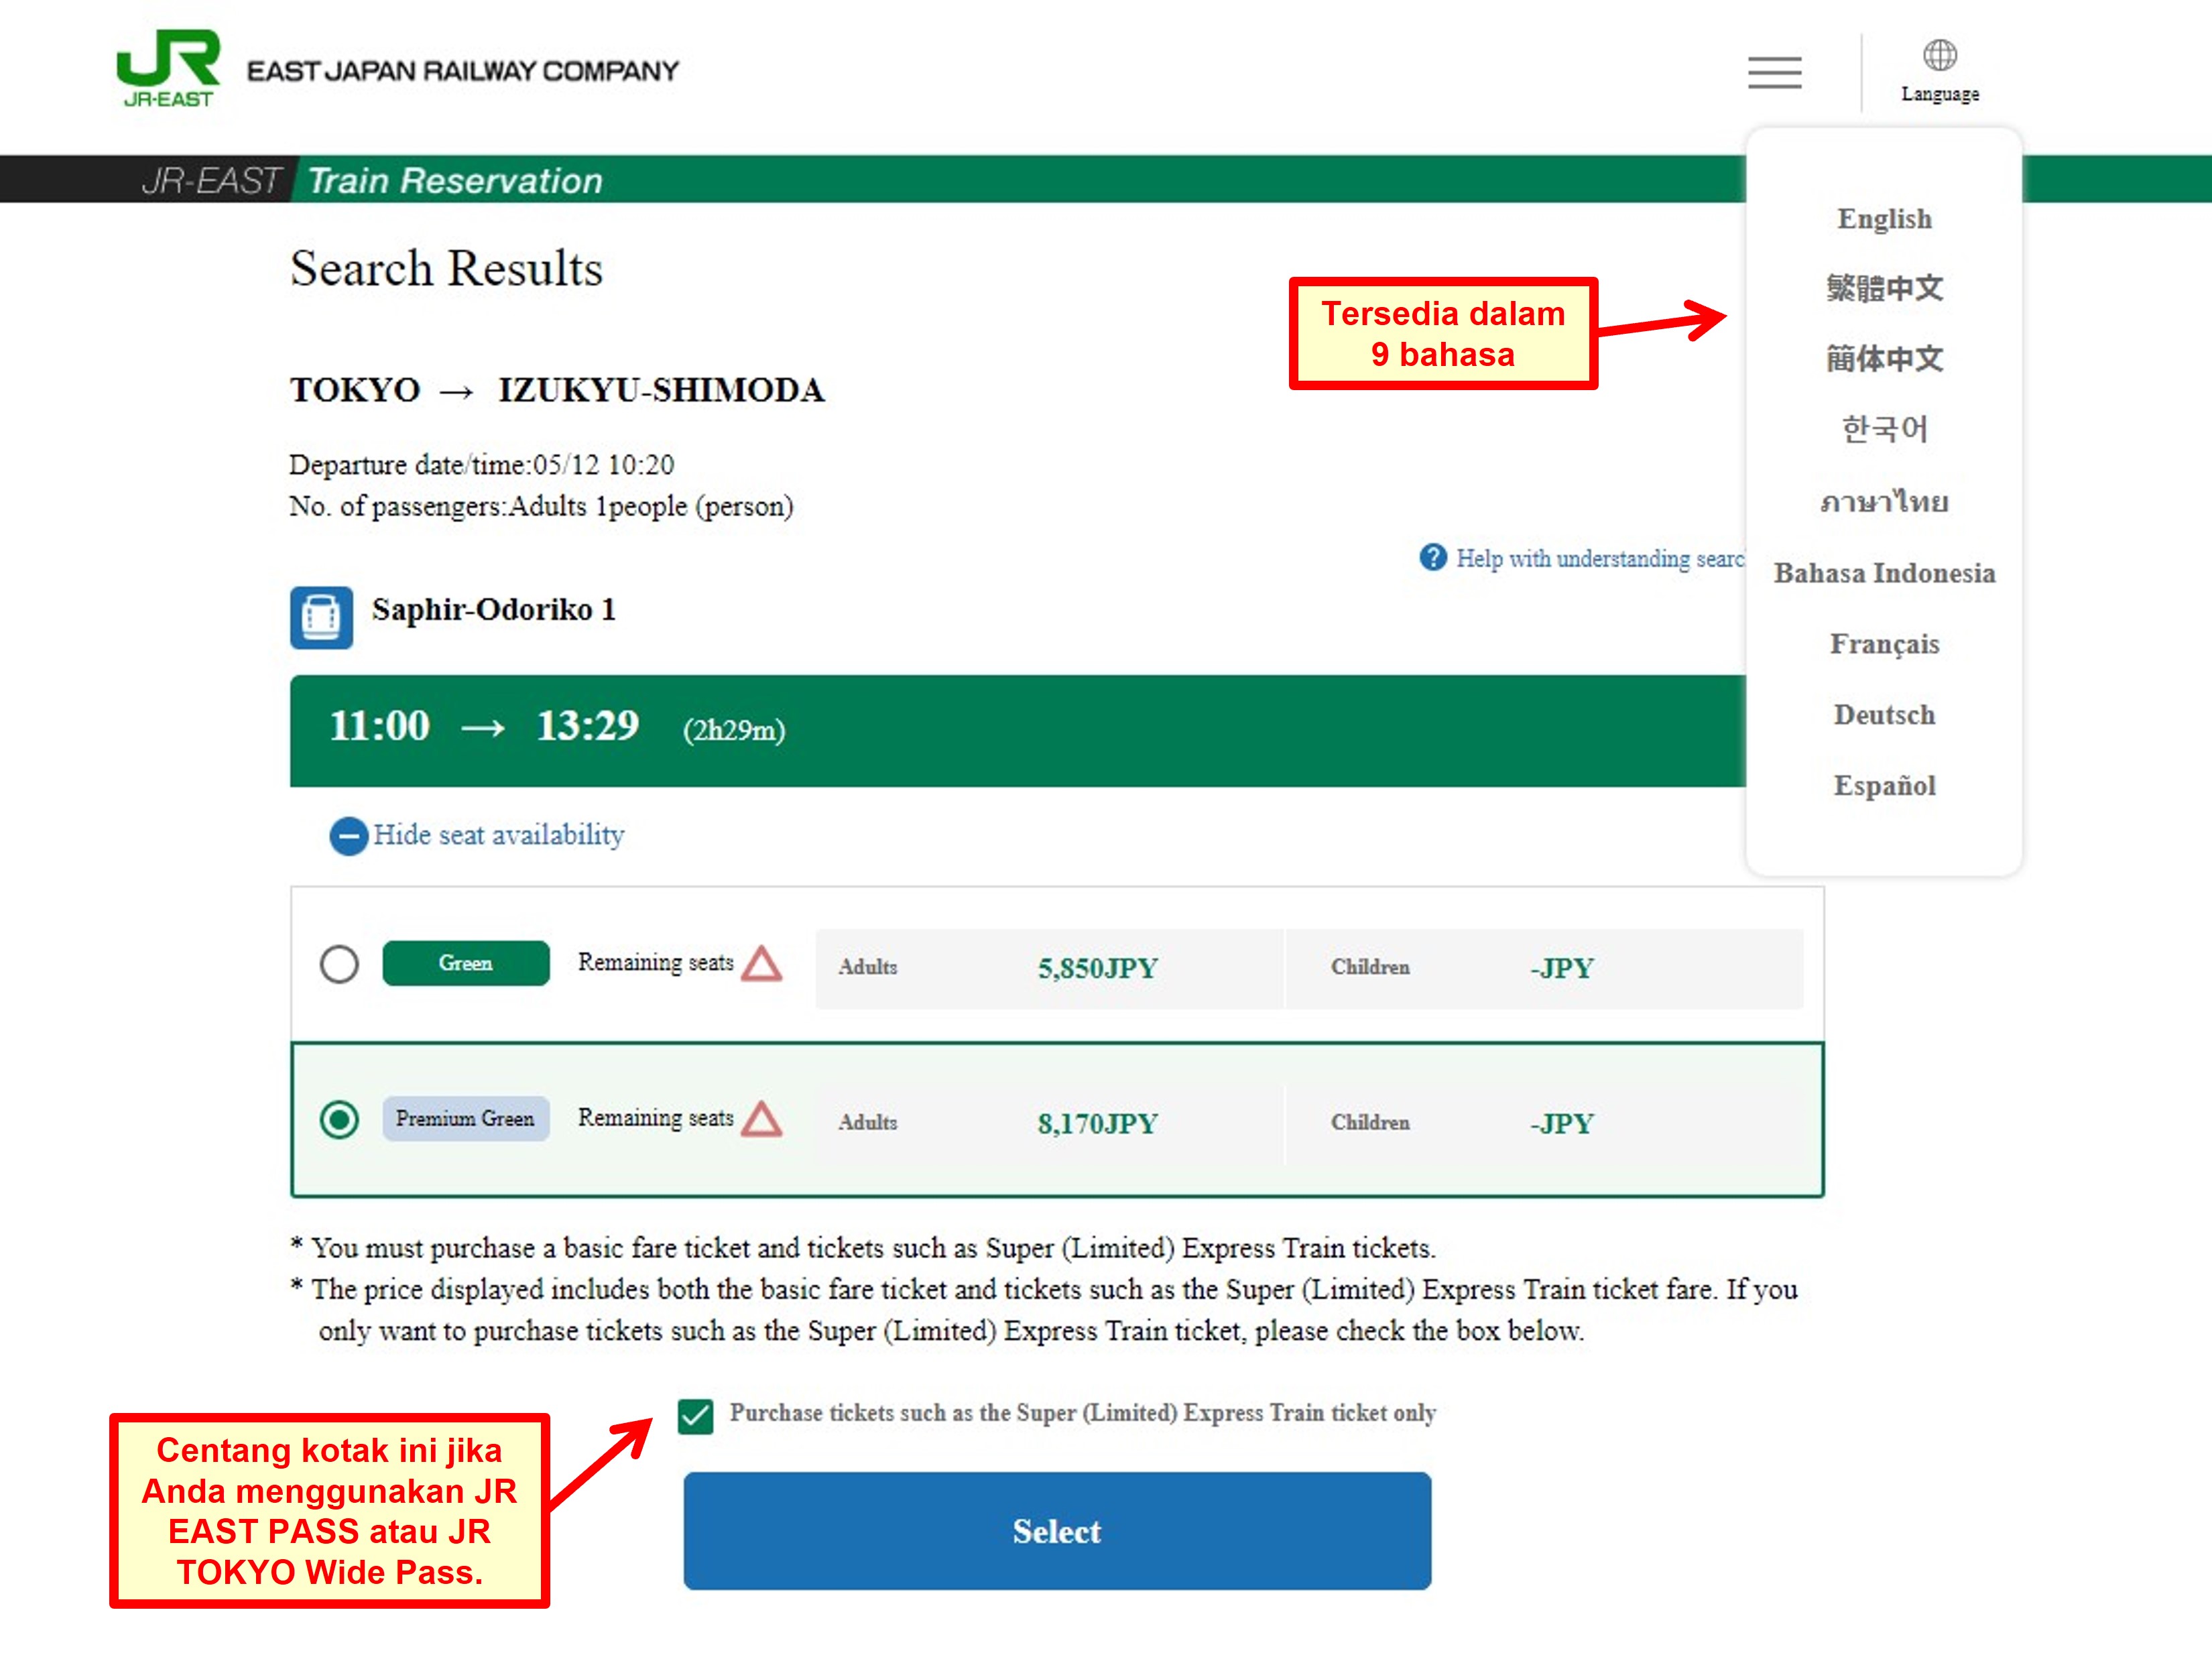Click the Premium Green class badge

(465, 1119)
